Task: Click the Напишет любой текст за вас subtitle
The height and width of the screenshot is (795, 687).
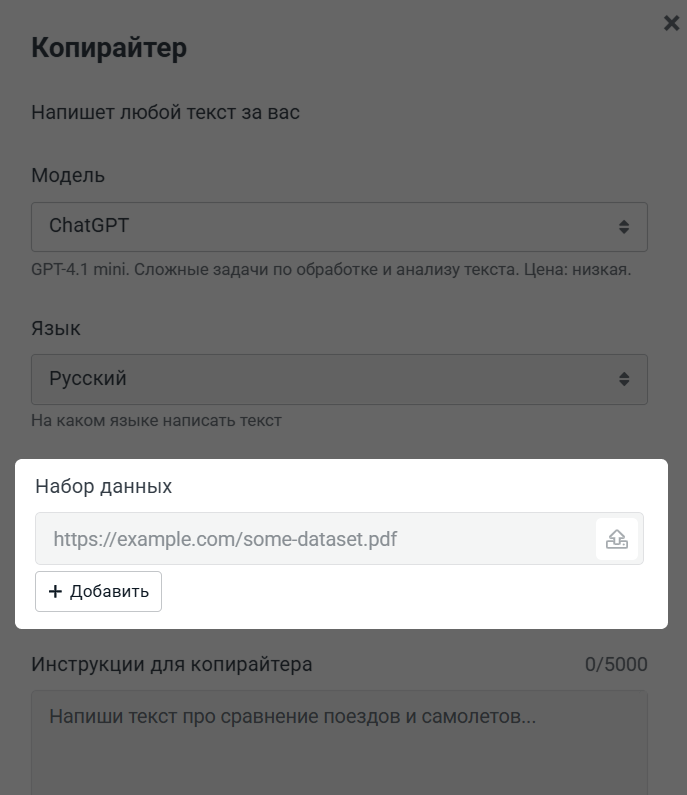Action: 165,112
